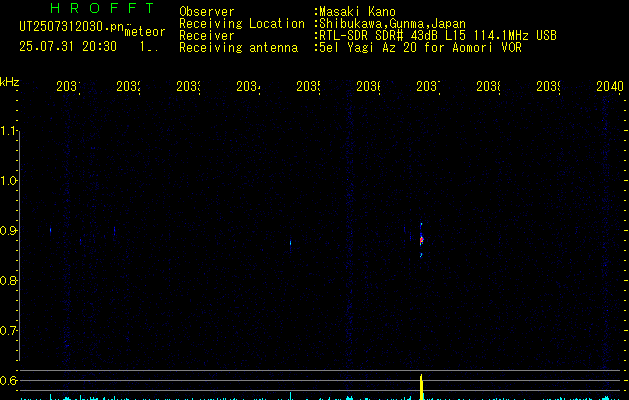This screenshot has height=400, width=629.
Task: Select the observer name Masaki Kano
Action: tap(357, 12)
